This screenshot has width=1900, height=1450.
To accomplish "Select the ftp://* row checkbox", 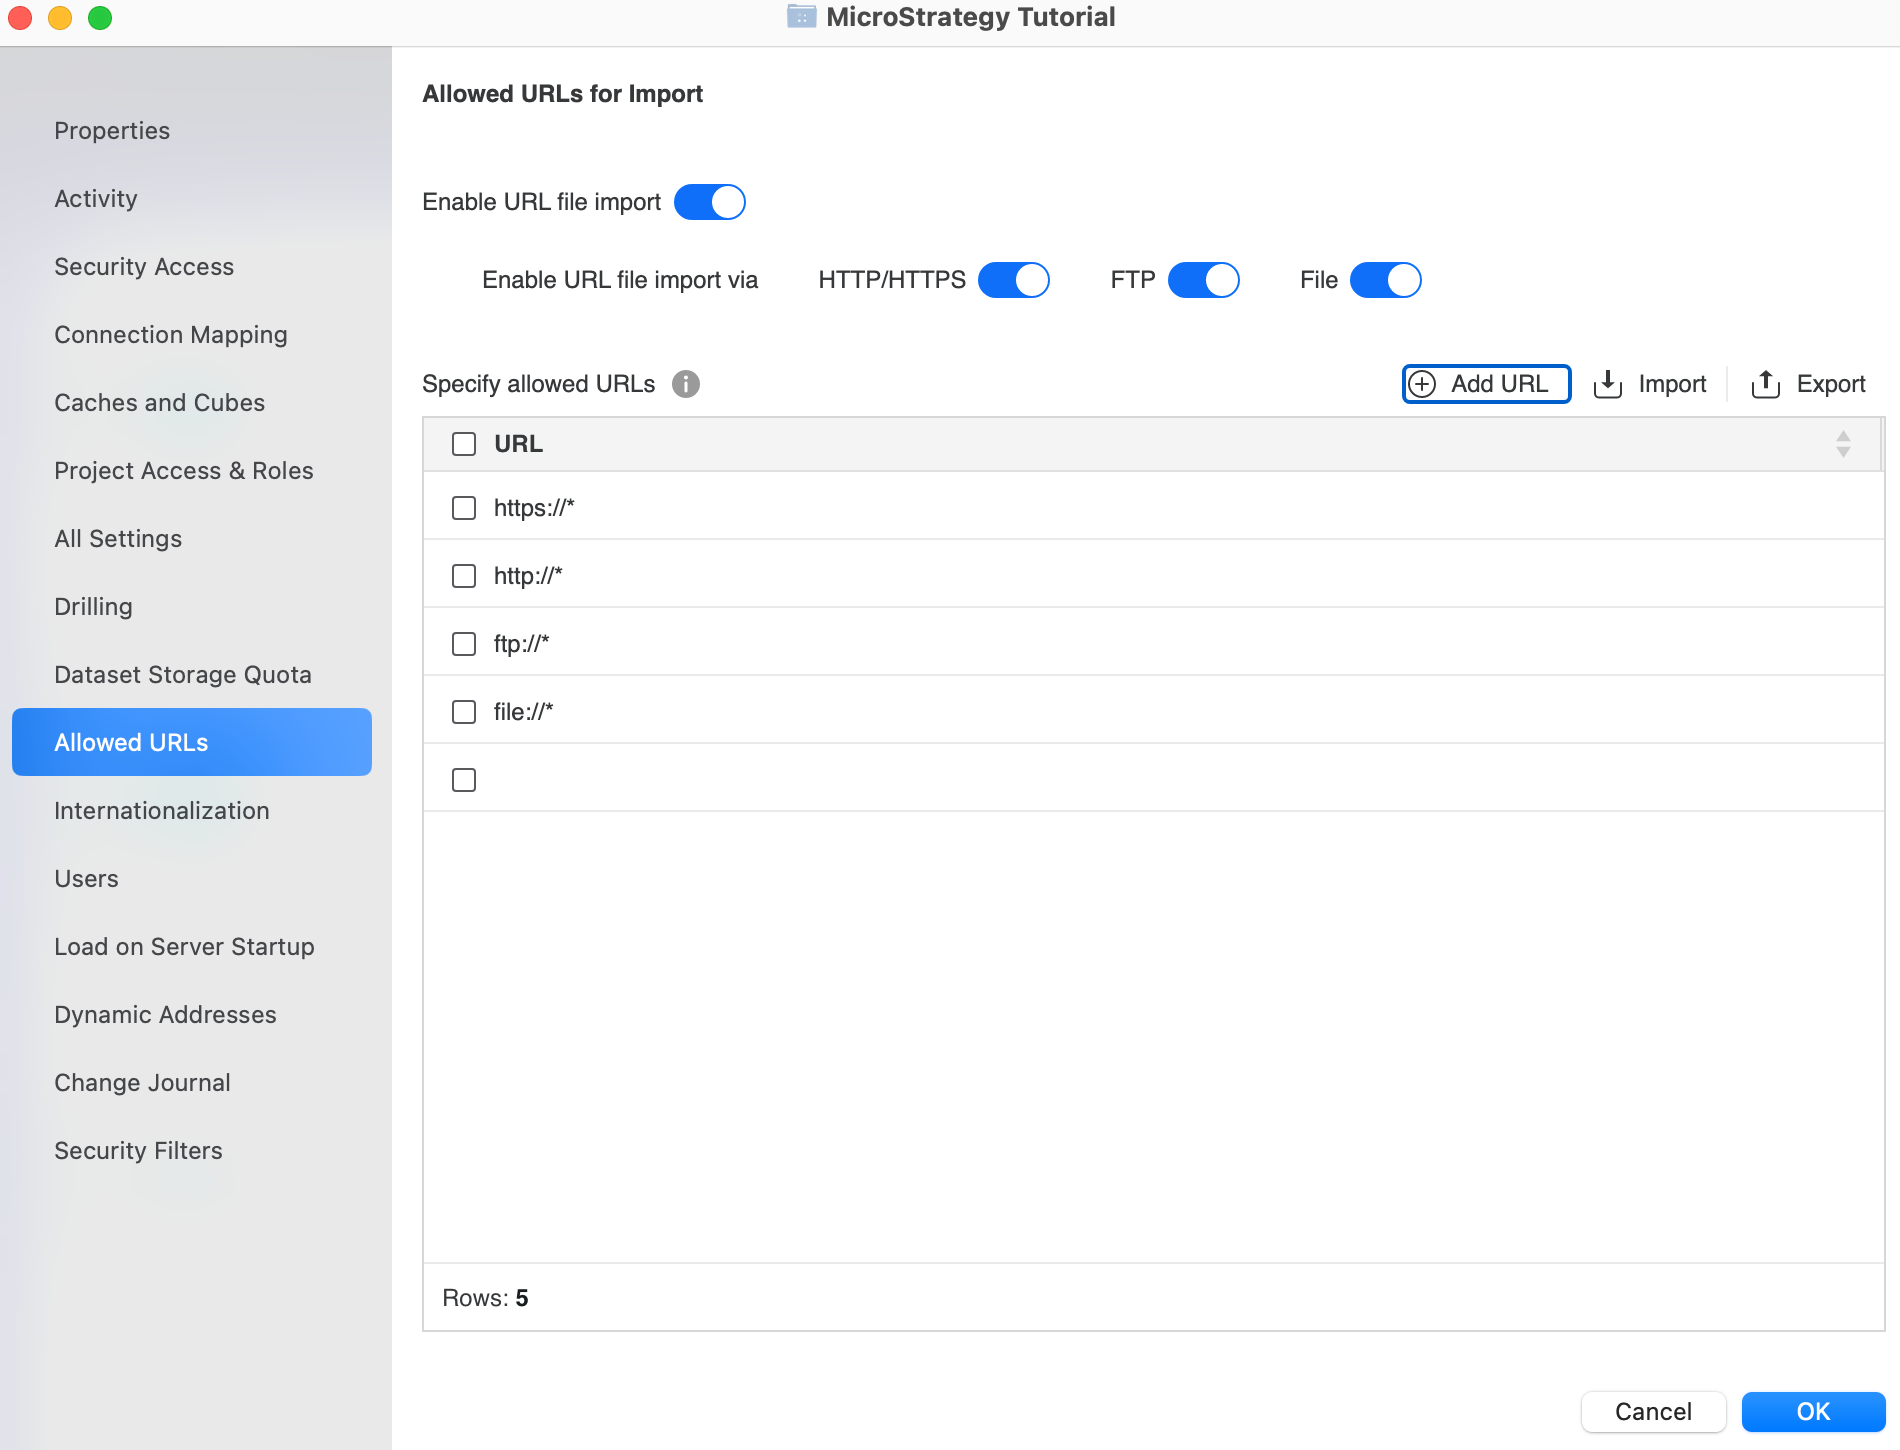I will click(464, 644).
